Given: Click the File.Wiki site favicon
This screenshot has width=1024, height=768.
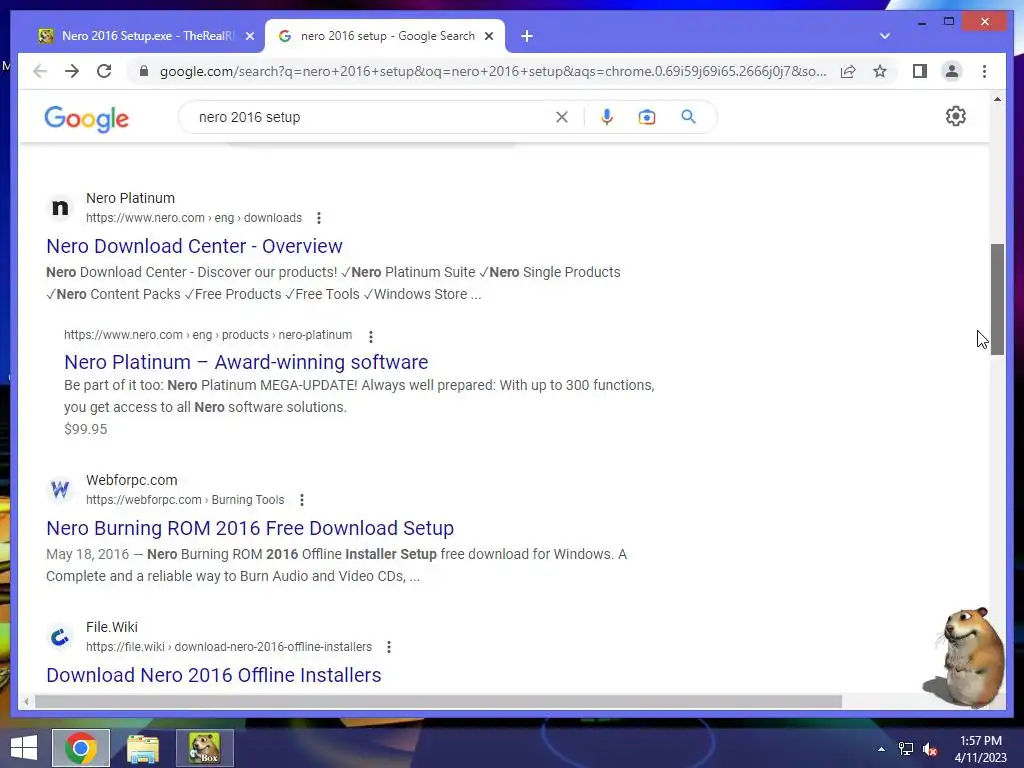Looking at the screenshot, I should point(60,637).
